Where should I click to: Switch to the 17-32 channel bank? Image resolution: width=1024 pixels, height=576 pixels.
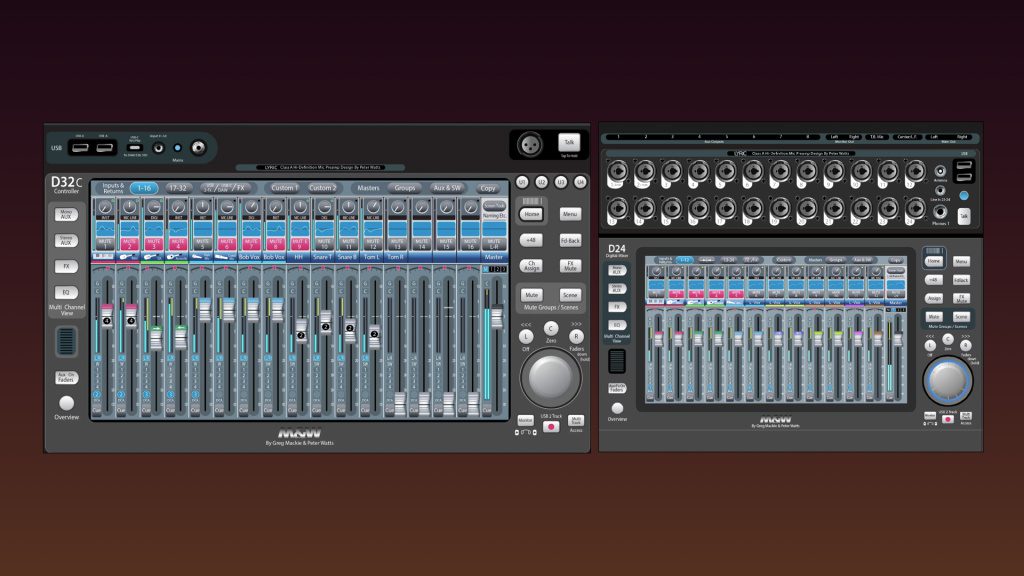(x=178, y=188)
